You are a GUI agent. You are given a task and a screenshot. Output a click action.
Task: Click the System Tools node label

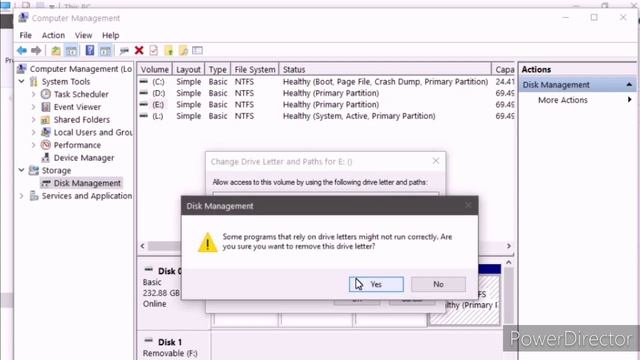66,82
